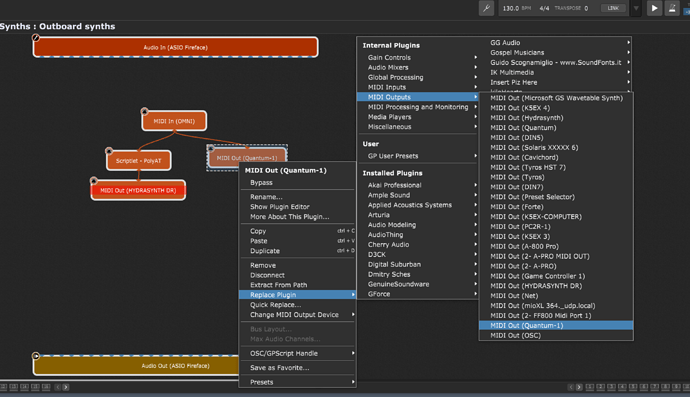Select MIDI Out (Quantum) entry
Viewport: 690px width, 397px height.
556,128
